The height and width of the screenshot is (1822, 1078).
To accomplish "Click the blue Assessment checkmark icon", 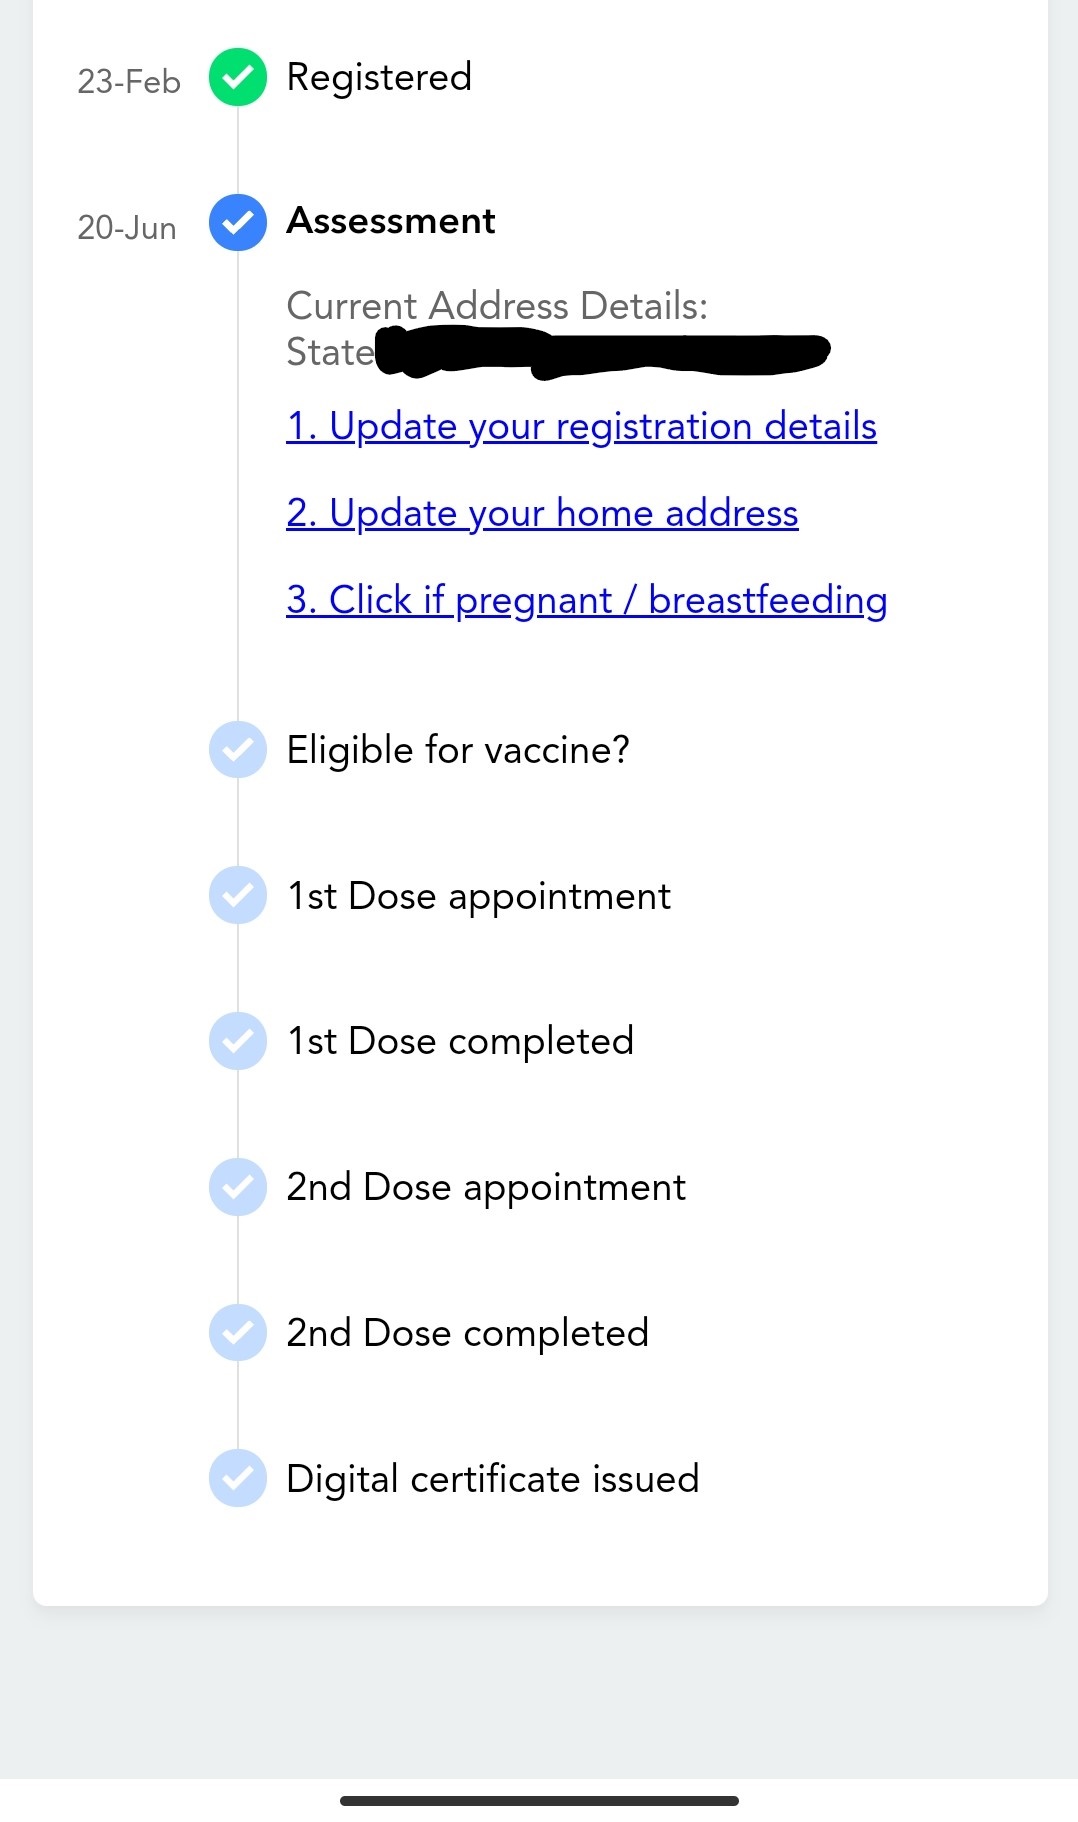I will coord(238,222).
